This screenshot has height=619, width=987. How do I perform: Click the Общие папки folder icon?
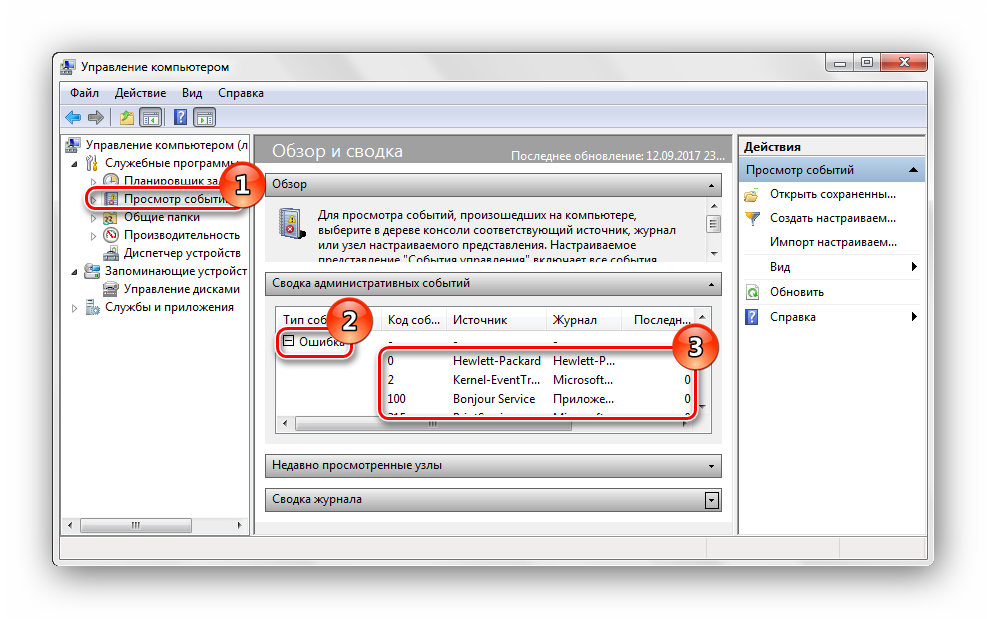click(x=111, y=217)
